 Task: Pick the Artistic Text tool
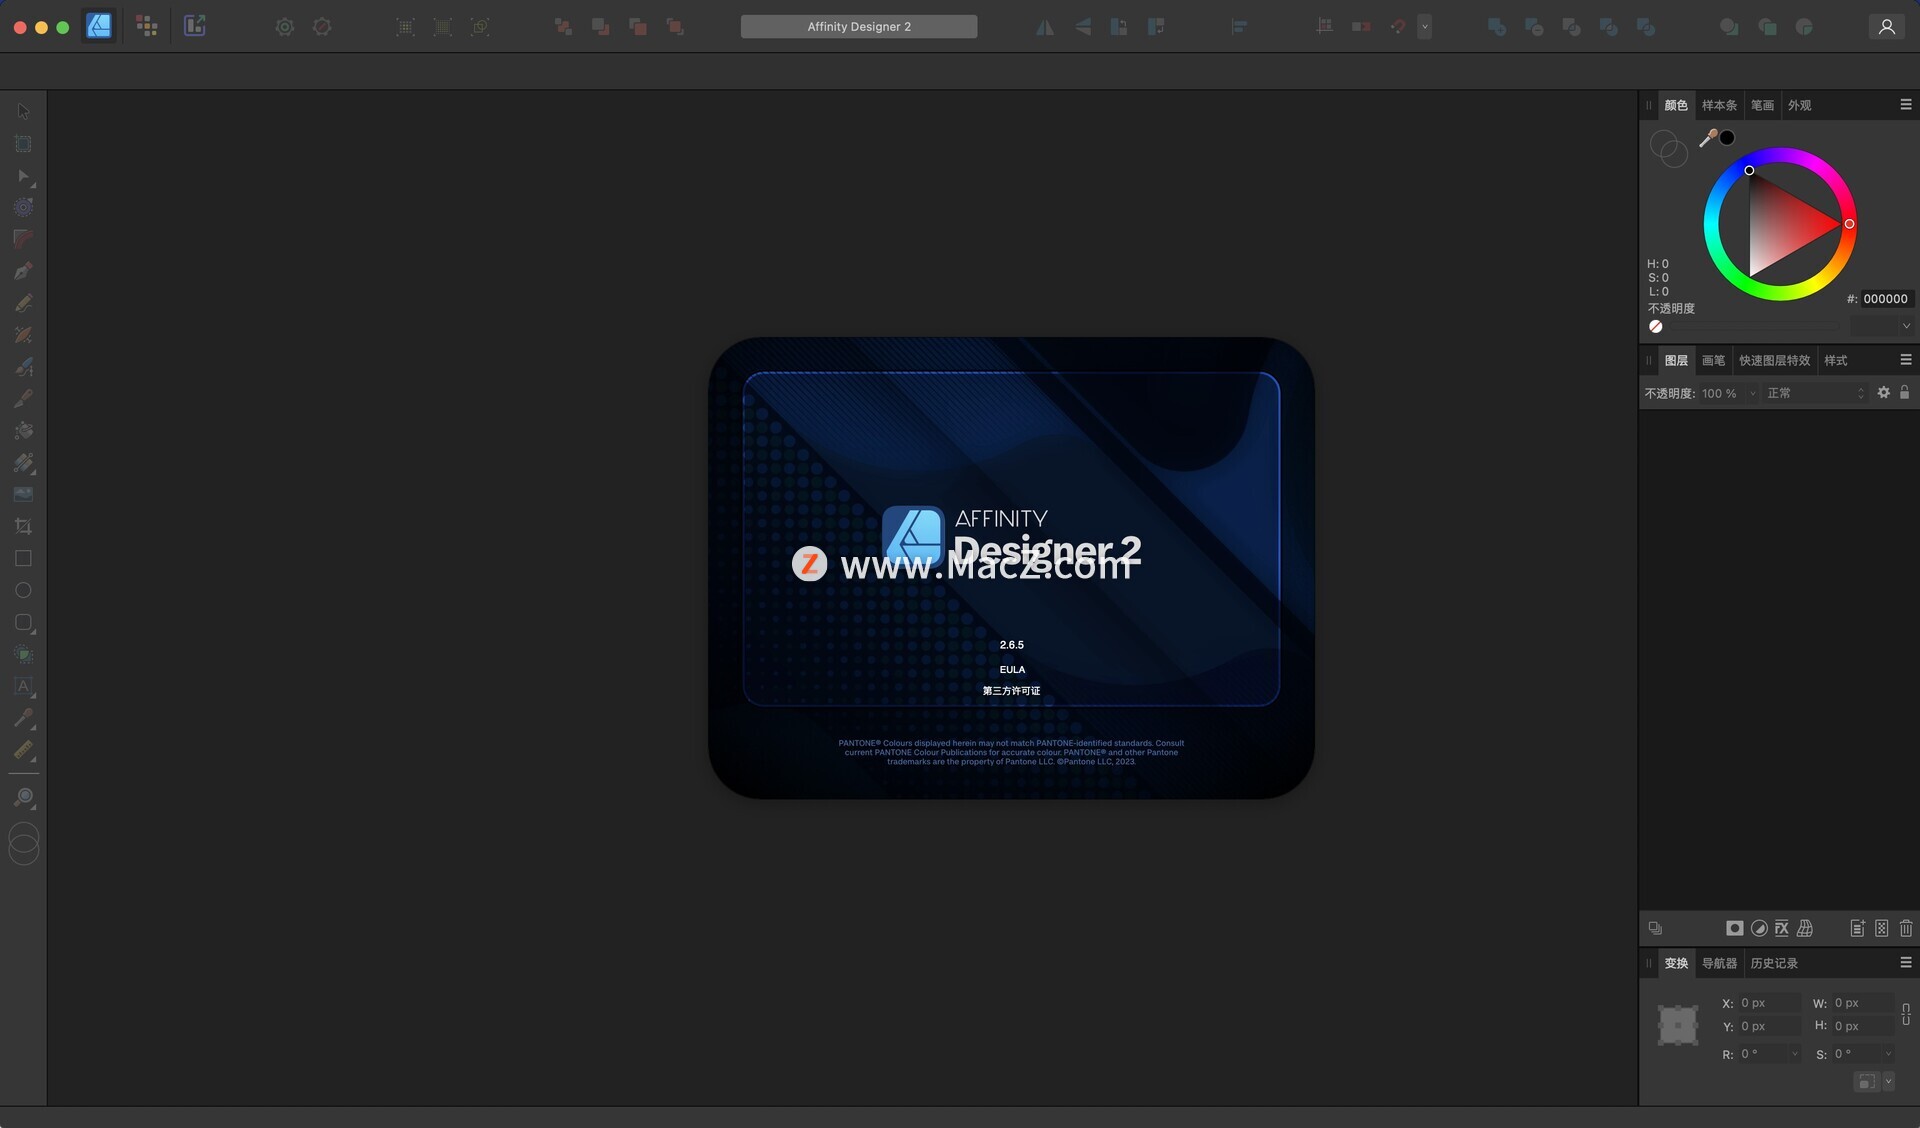pyautogui.click(x=23, y=687)
